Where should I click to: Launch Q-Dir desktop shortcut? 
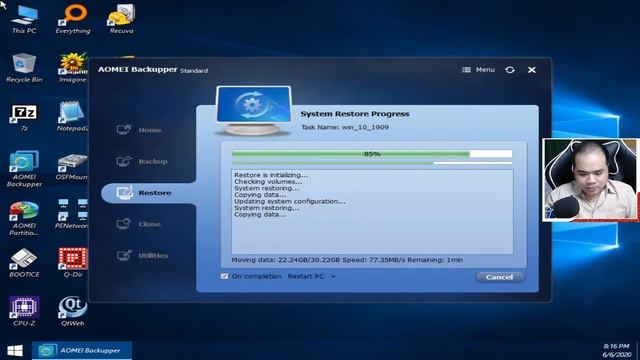[x=73, y=262]
